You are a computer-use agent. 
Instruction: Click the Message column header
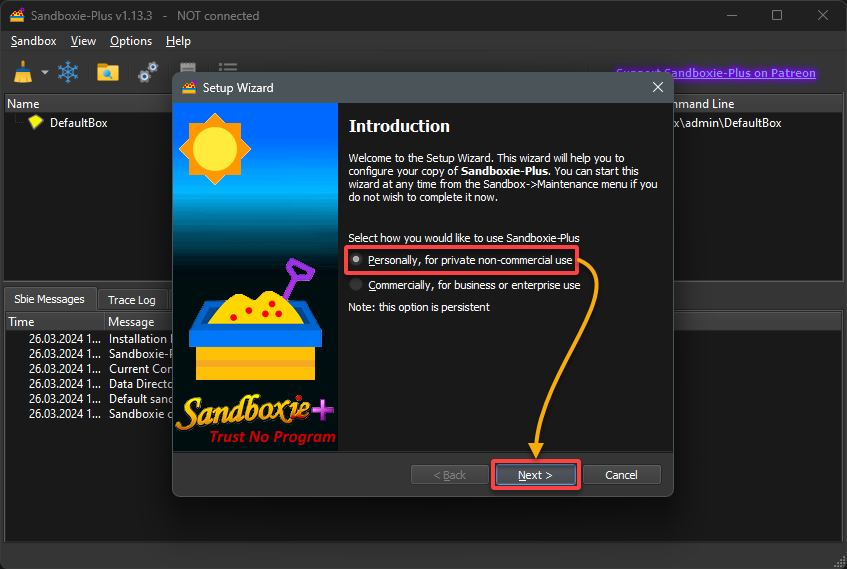point(139,322)
